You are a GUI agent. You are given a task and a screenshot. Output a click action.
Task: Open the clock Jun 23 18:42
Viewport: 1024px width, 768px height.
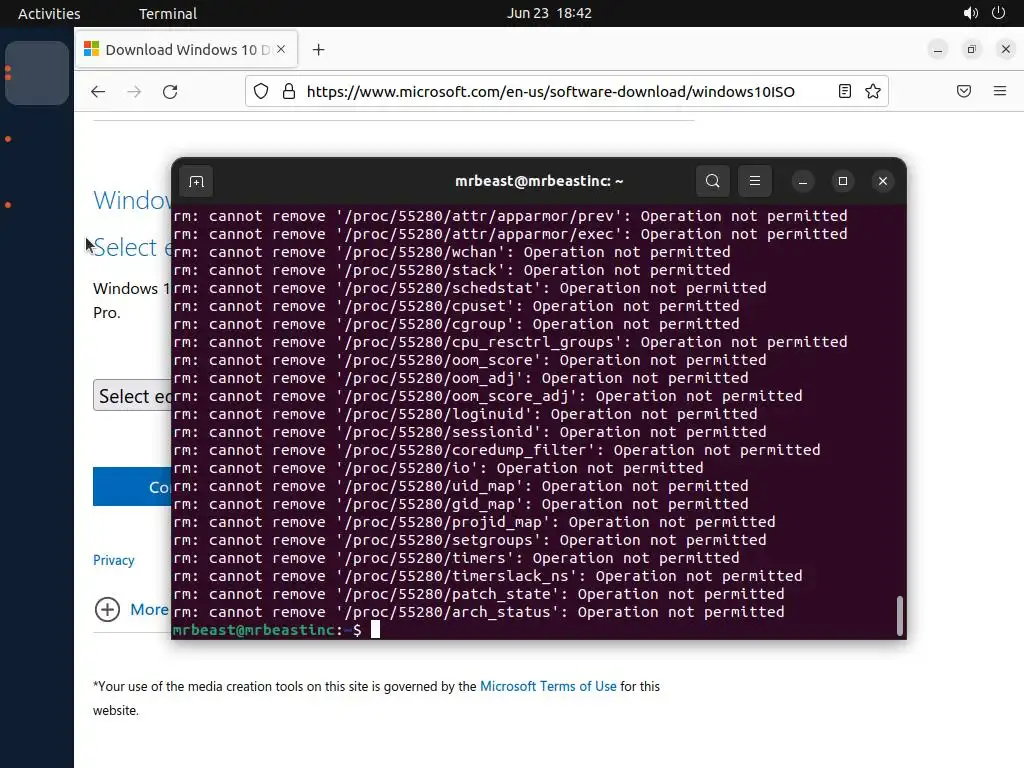(x=549, y=13)
